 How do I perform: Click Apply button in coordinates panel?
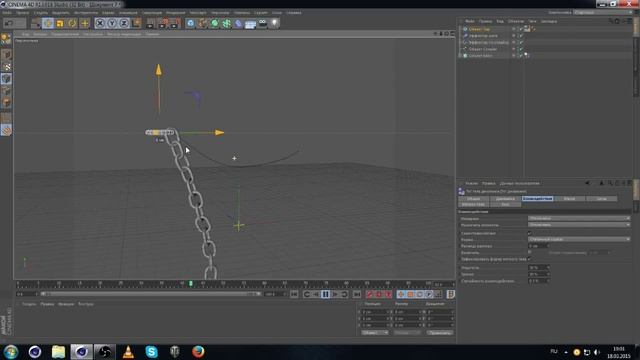[x=440, y=333]
